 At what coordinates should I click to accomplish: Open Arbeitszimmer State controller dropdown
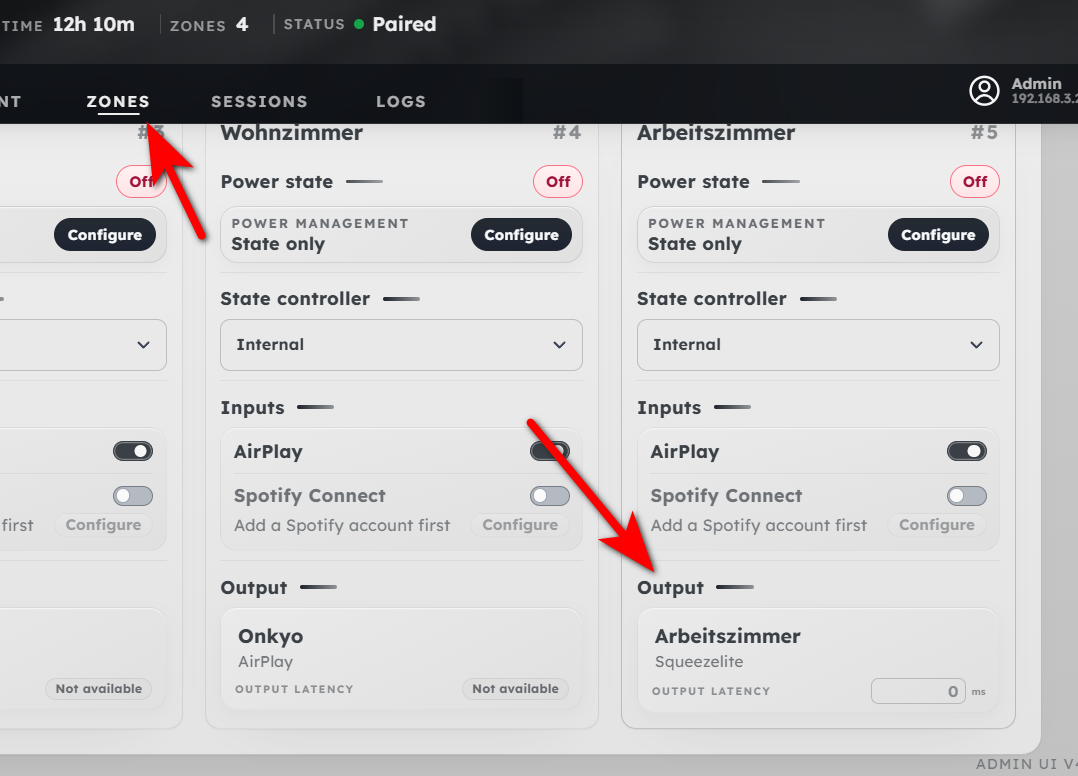[818, 345]
